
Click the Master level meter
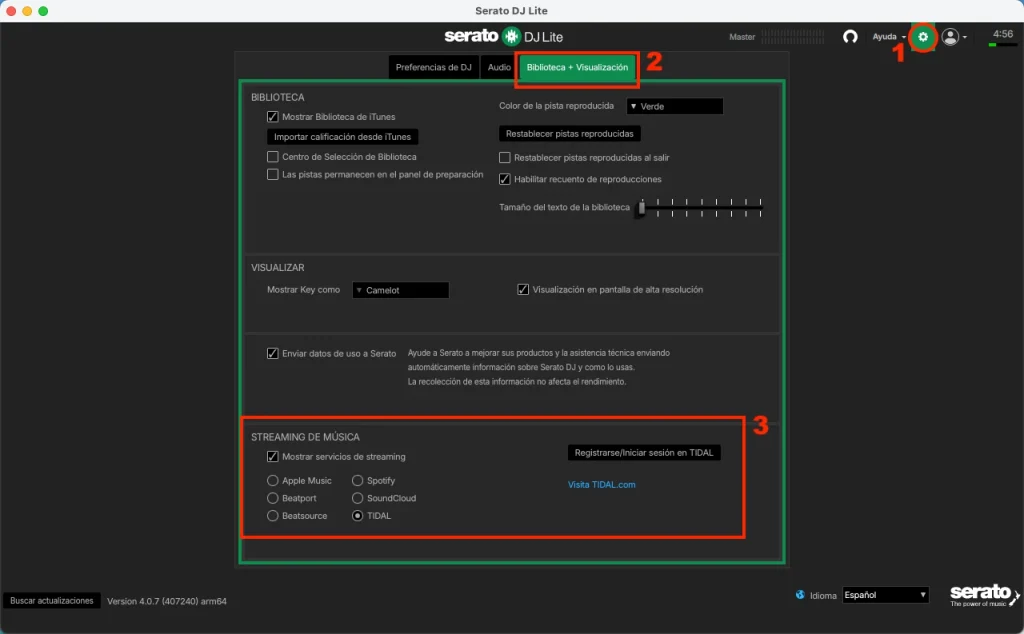coord(793,37)
